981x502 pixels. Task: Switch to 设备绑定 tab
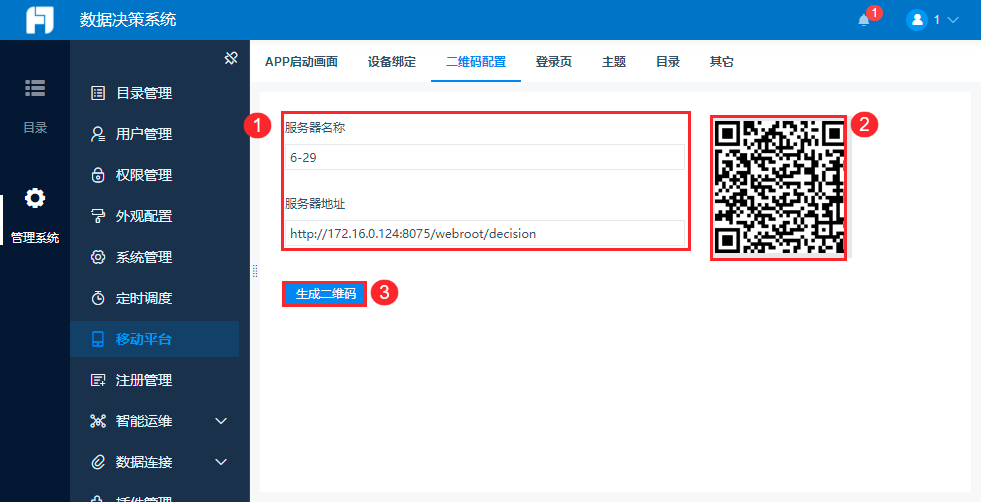(x=392, y=61)
